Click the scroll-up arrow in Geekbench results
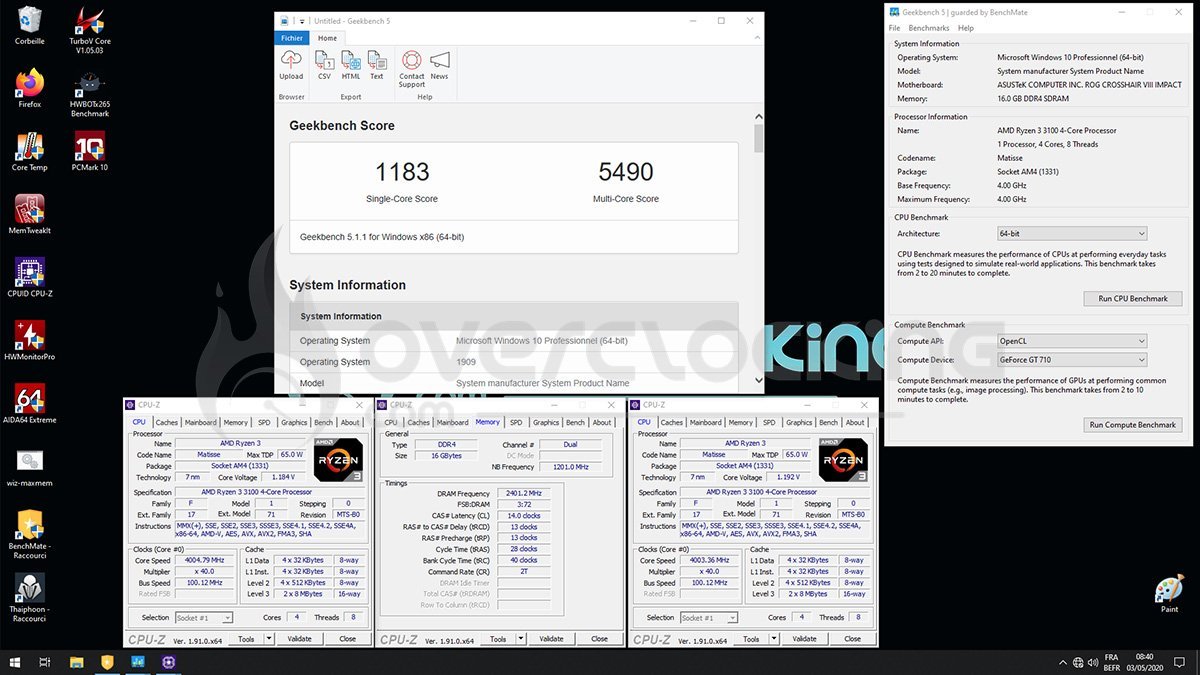 tap(759, 116)
